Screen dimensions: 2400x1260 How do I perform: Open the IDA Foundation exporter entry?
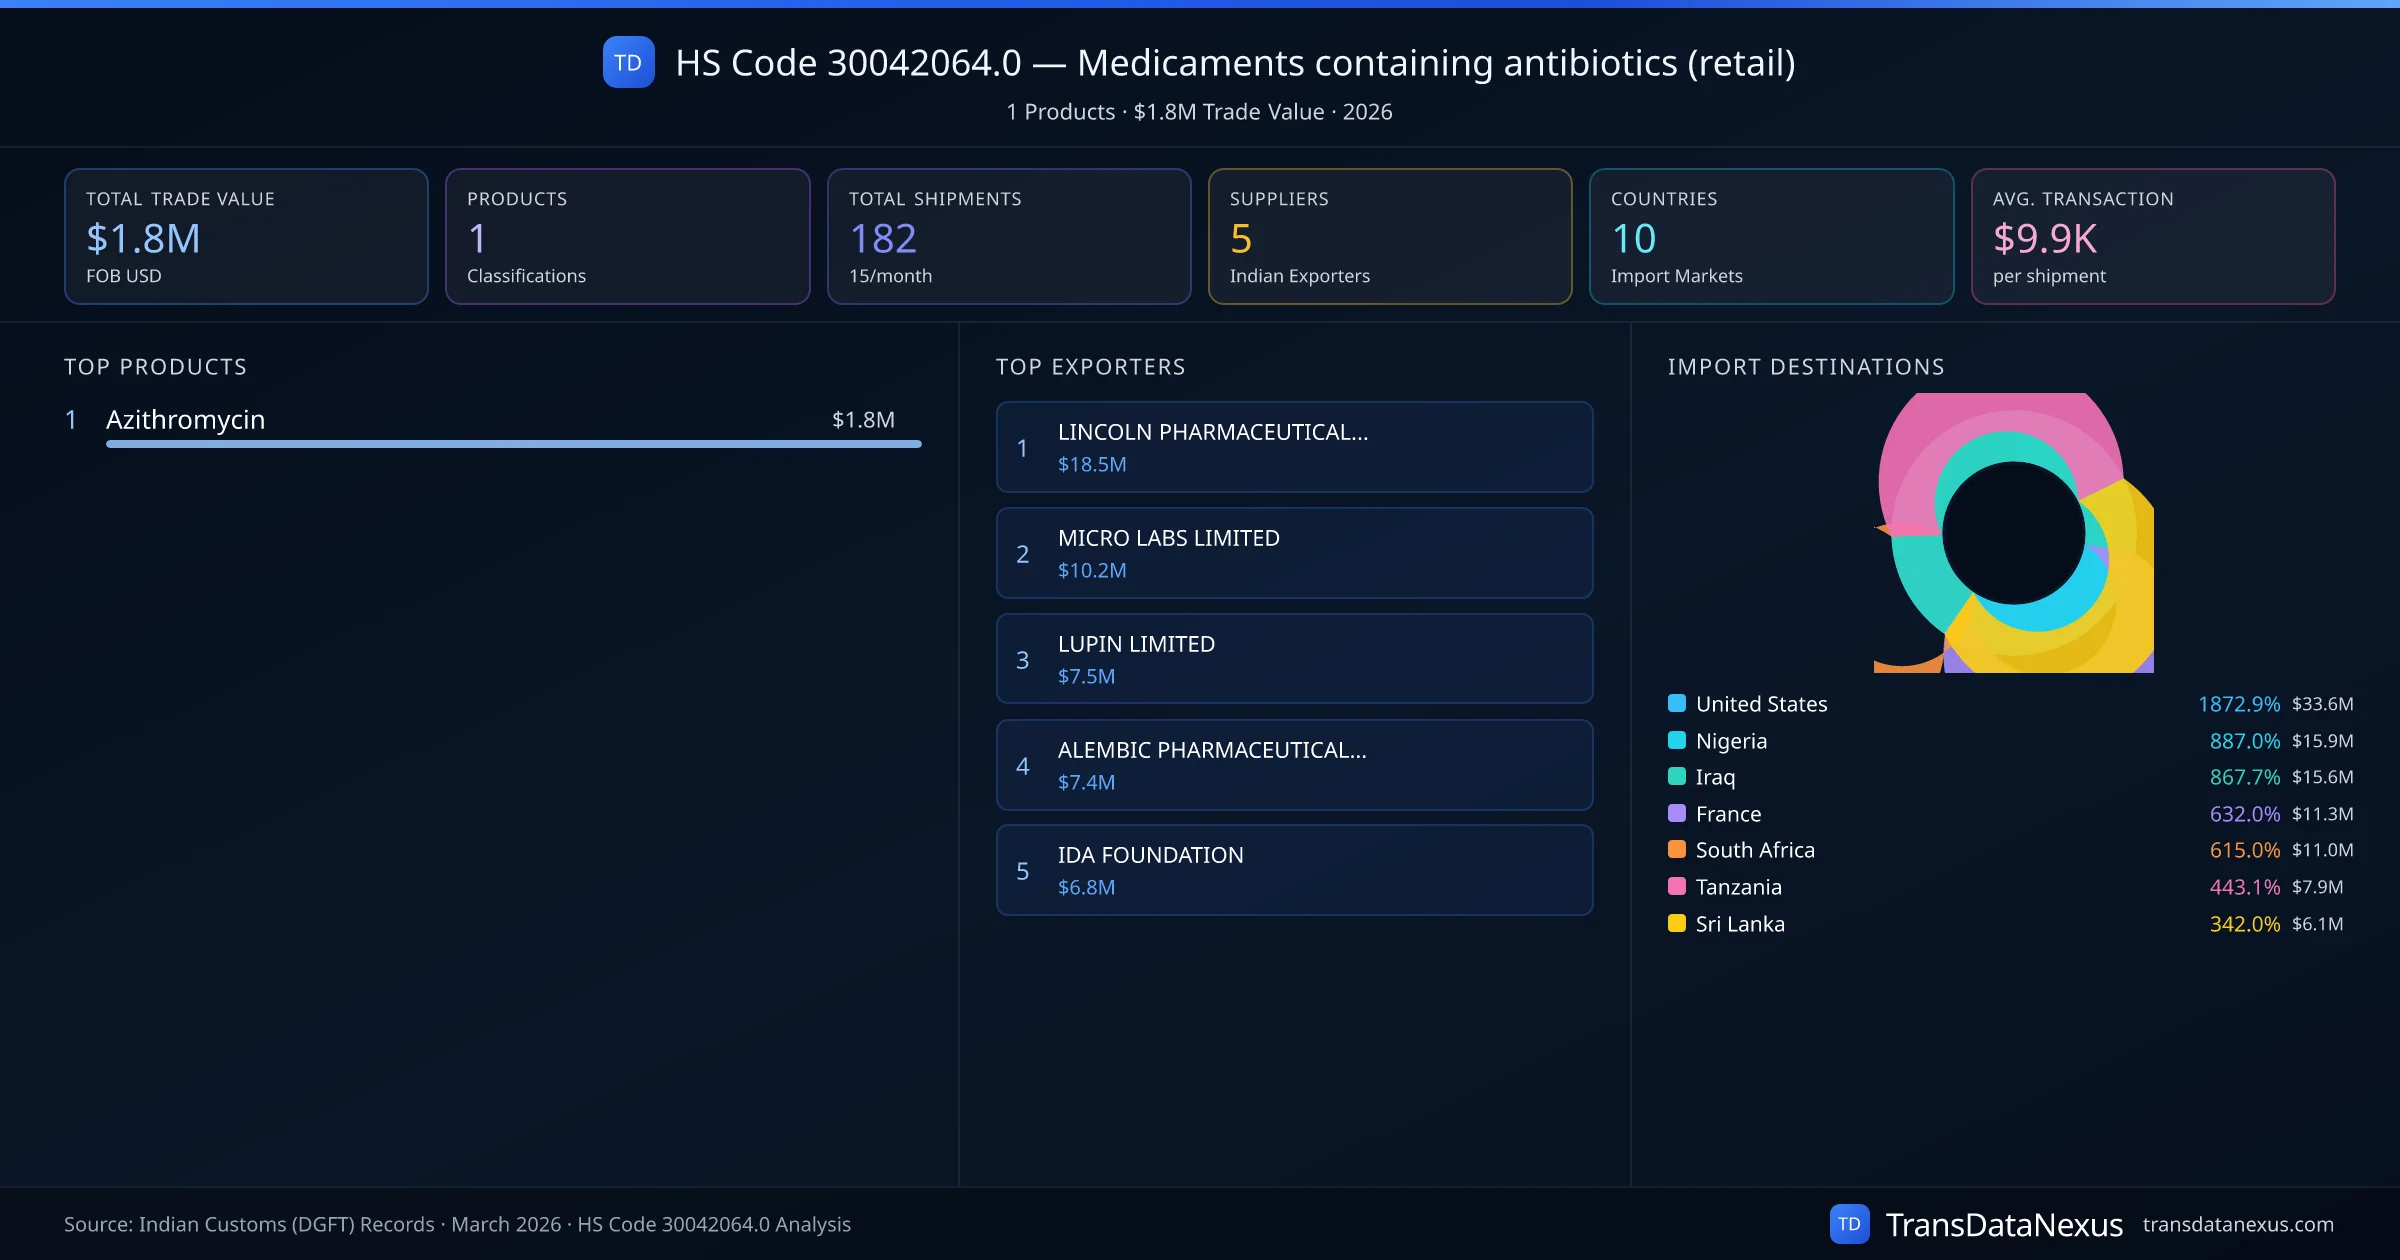(x=1294, y=870)
